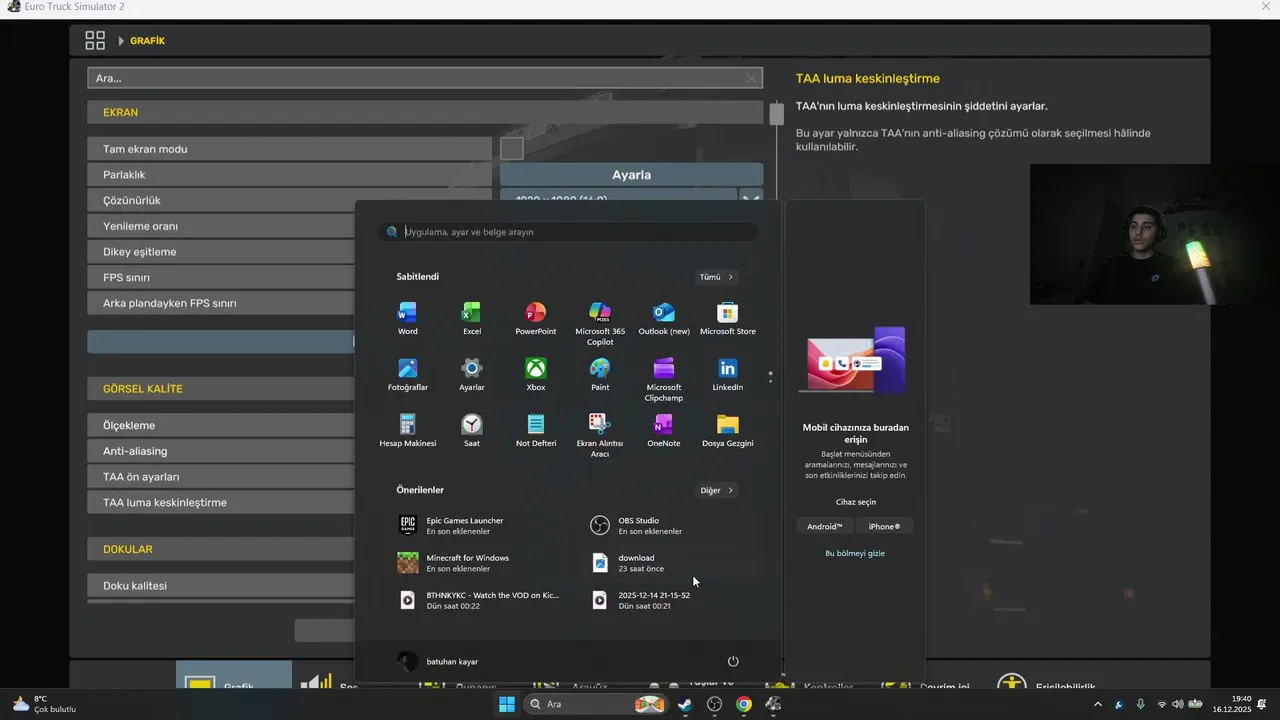Launch Xbox app
Screen dimensions: 1280x720
click(x=535, y=374)
